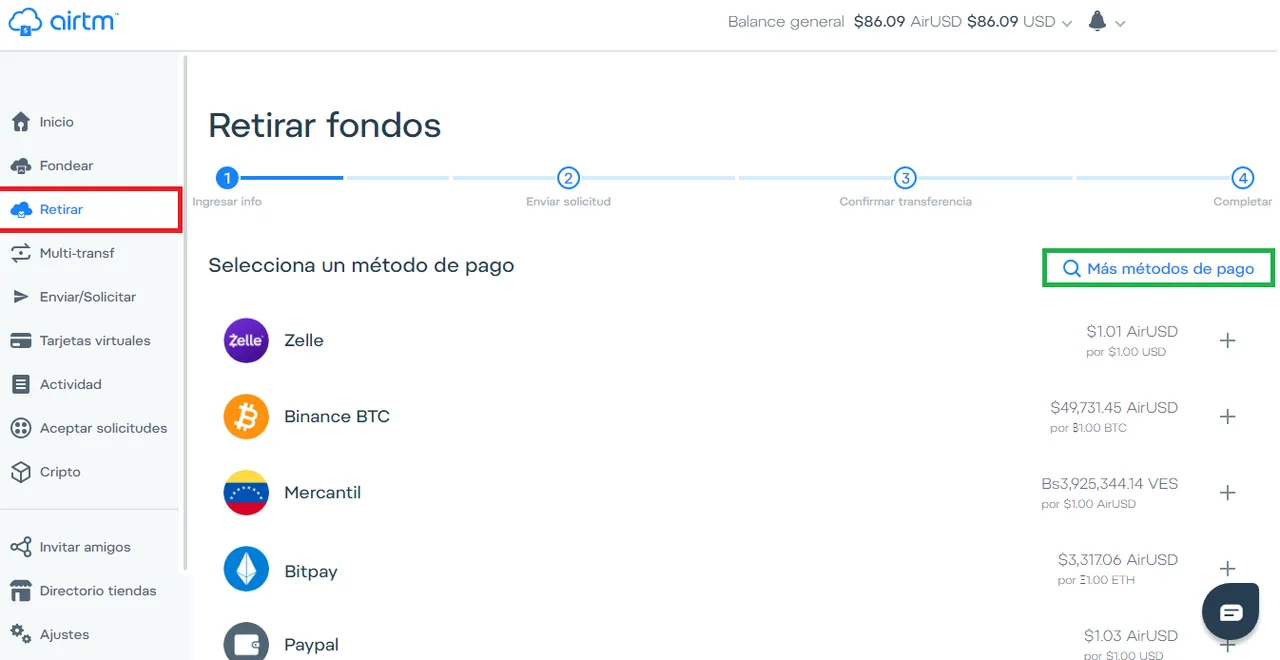
Task: Select the Mercantil method name
Action: [x=322, y=492]
